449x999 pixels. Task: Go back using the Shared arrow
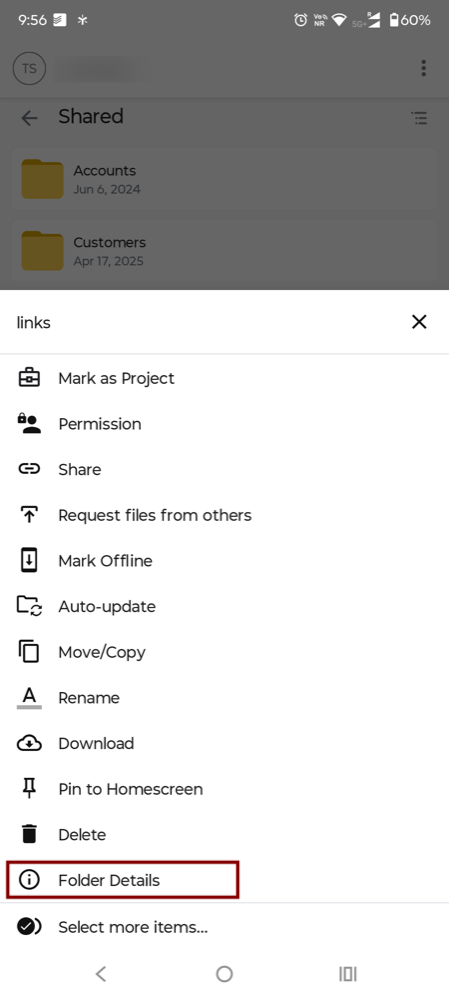(x=29, y=118)
